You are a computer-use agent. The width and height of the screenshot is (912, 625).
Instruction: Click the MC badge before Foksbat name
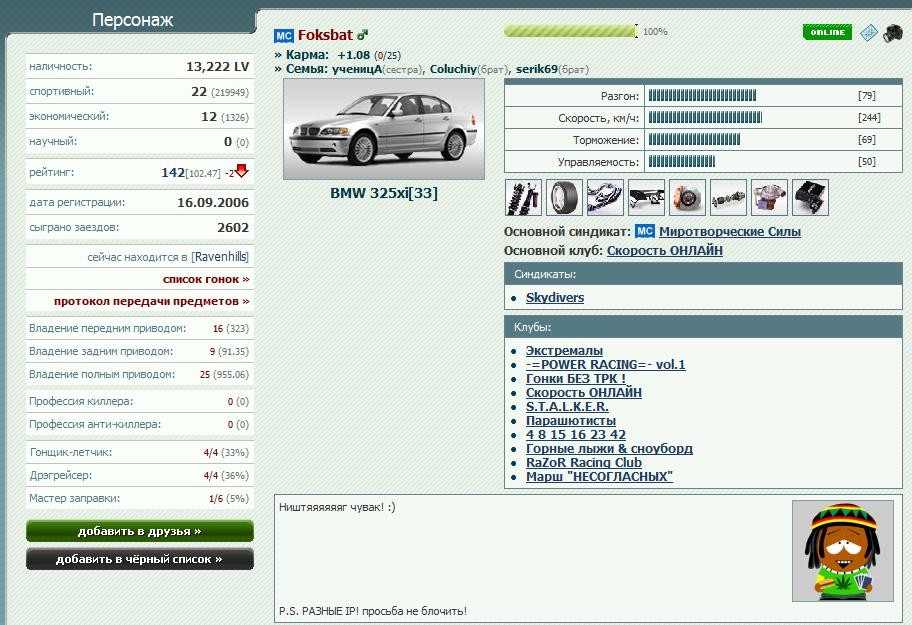pos(284,36)
